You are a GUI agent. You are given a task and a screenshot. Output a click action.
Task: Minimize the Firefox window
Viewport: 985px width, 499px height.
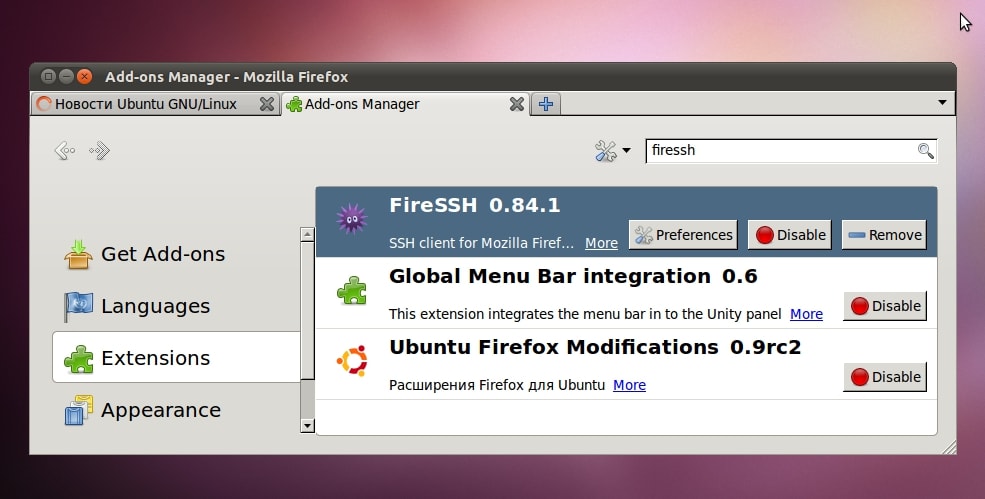pyautogui.click(x=66, y=77)
